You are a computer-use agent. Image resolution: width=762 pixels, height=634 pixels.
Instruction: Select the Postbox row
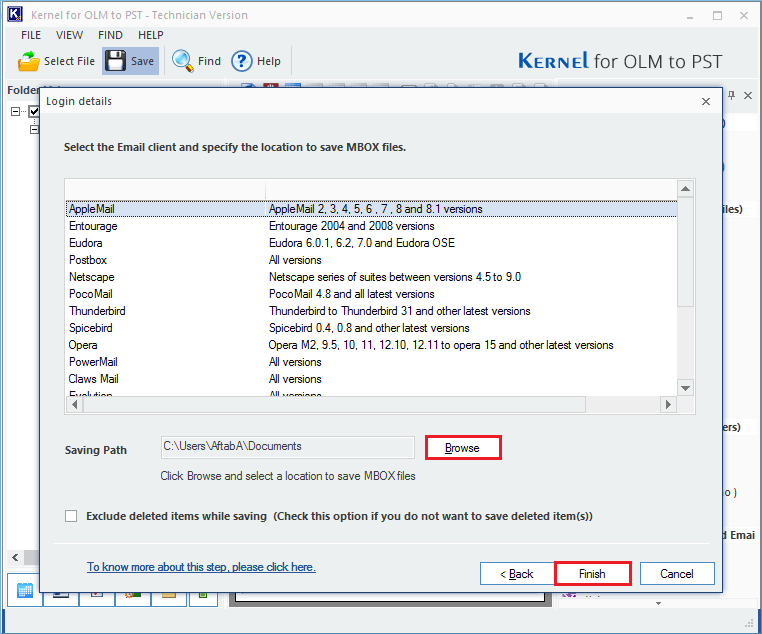coord(371,260)
